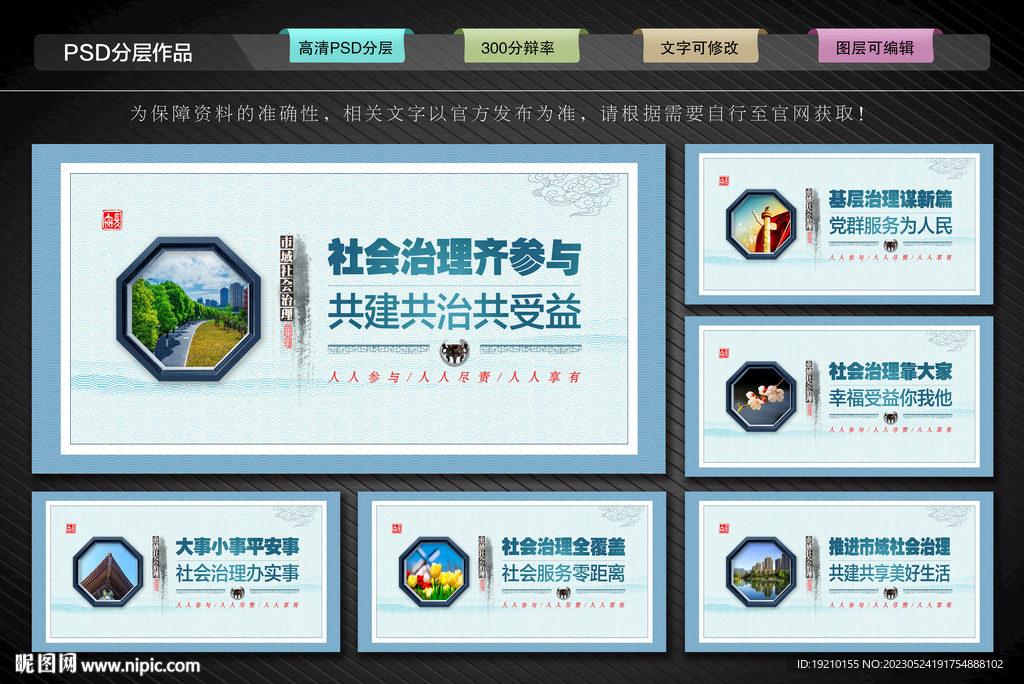Click the vertical 市域社会治理 ink label
Screen dimensions: 1024x684
286,278
